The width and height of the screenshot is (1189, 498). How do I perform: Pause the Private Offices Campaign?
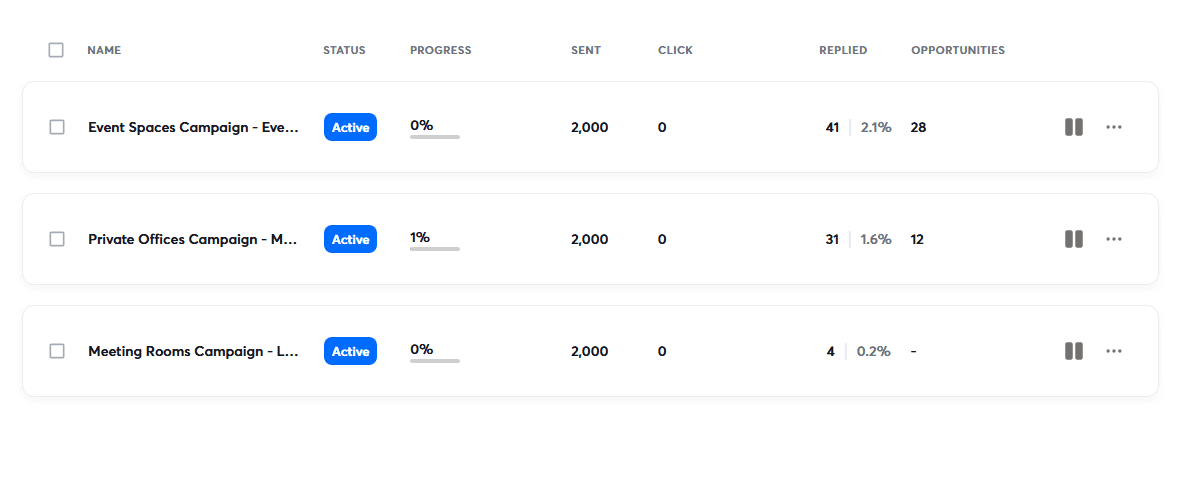coord(1073,239)
